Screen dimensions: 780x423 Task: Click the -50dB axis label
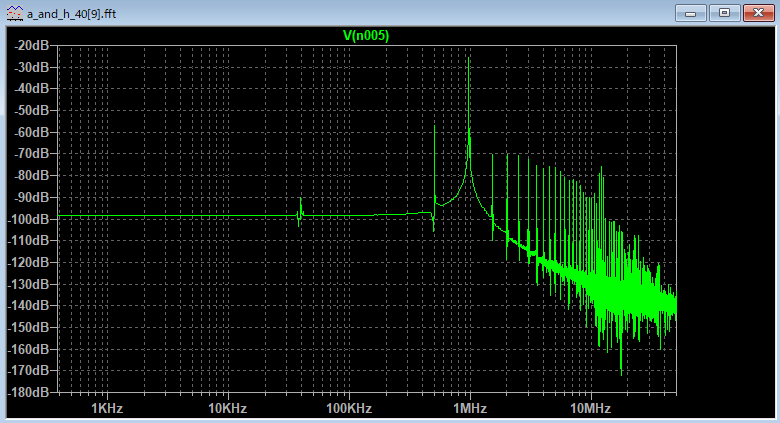tap(32, 110)
